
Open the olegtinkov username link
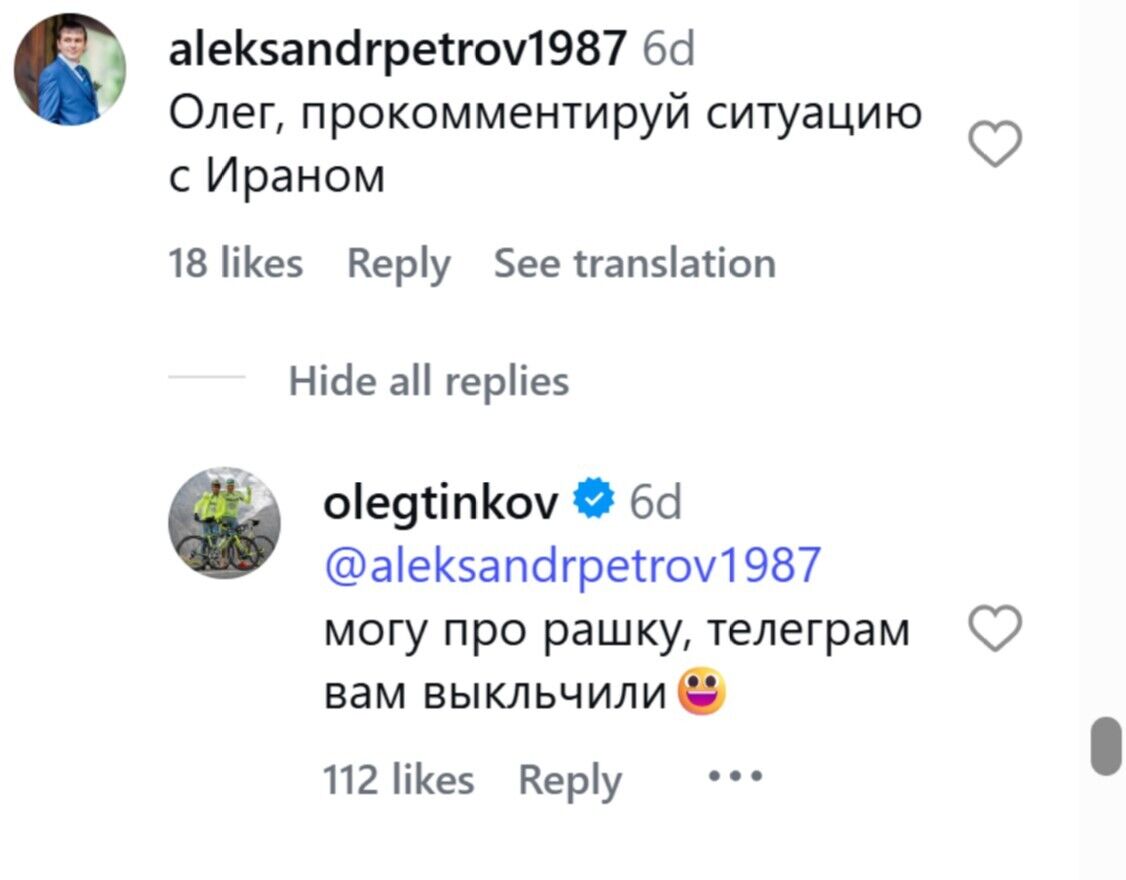tap(441, 502)
